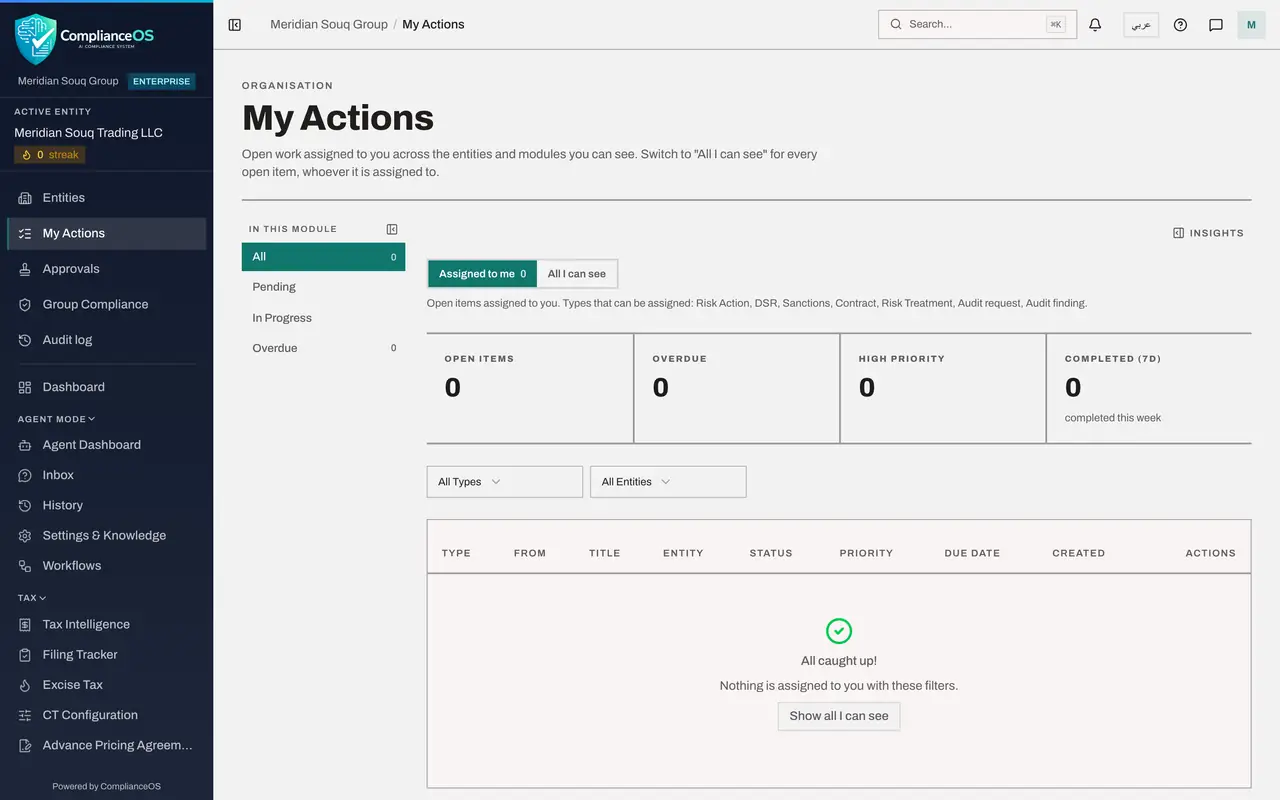Click the Inbox icon in sidebar
This screenshot has width=1280, height=800.
coord(25,475)
